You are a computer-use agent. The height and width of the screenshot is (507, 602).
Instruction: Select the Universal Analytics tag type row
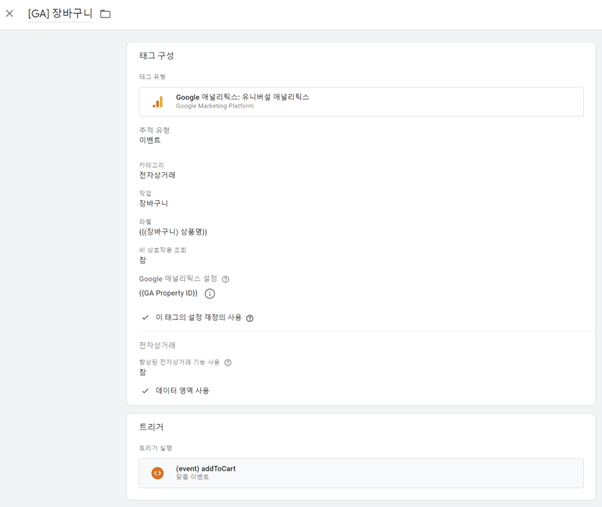tap(361, 102)
